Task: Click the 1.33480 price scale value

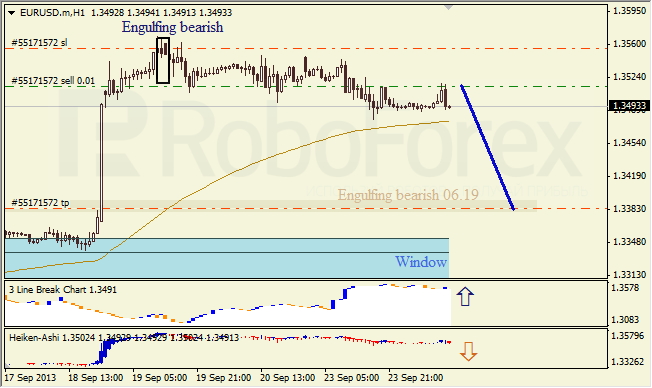Action: (x=630, y=241)
